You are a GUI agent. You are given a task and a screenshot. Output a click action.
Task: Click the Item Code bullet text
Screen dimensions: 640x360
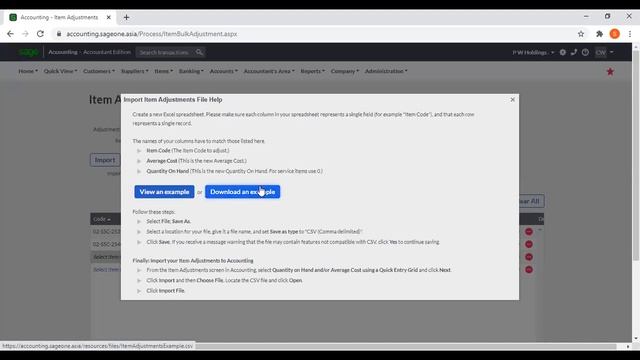tap(188, 151)
